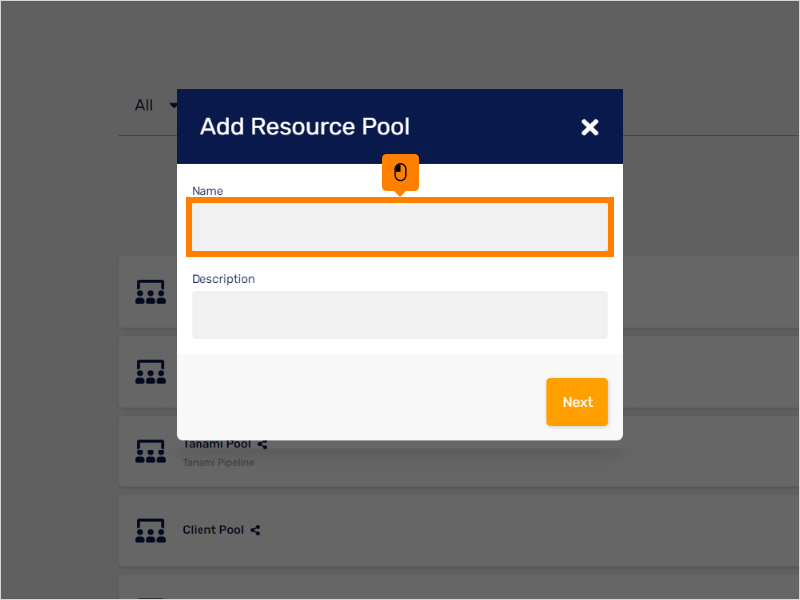Select the Client Pool link

coord(213,530)
